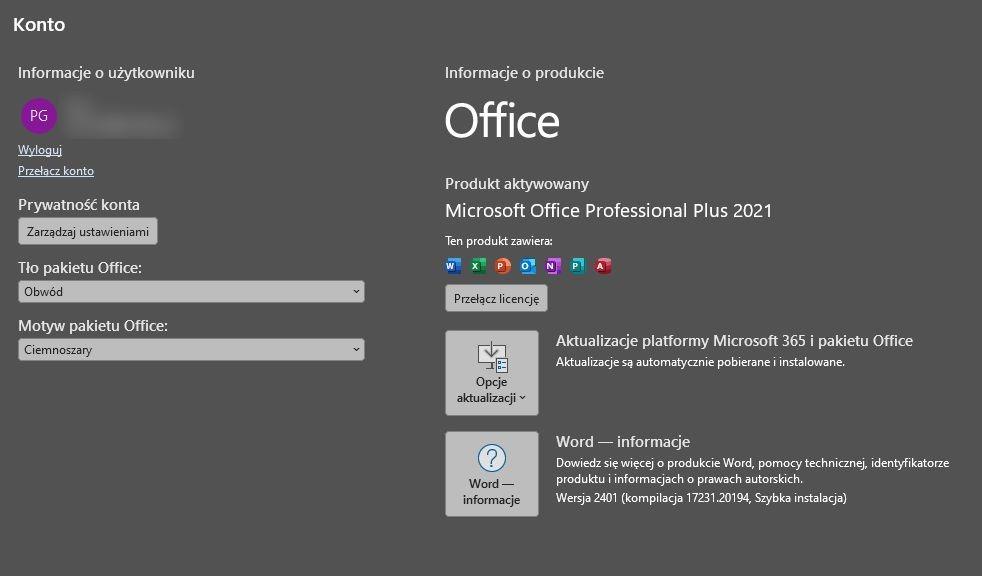Click the 'Tło pakietu Office:' label
Image resolution: width=982 pixels, height=576 pixels.
click(80, 268)
